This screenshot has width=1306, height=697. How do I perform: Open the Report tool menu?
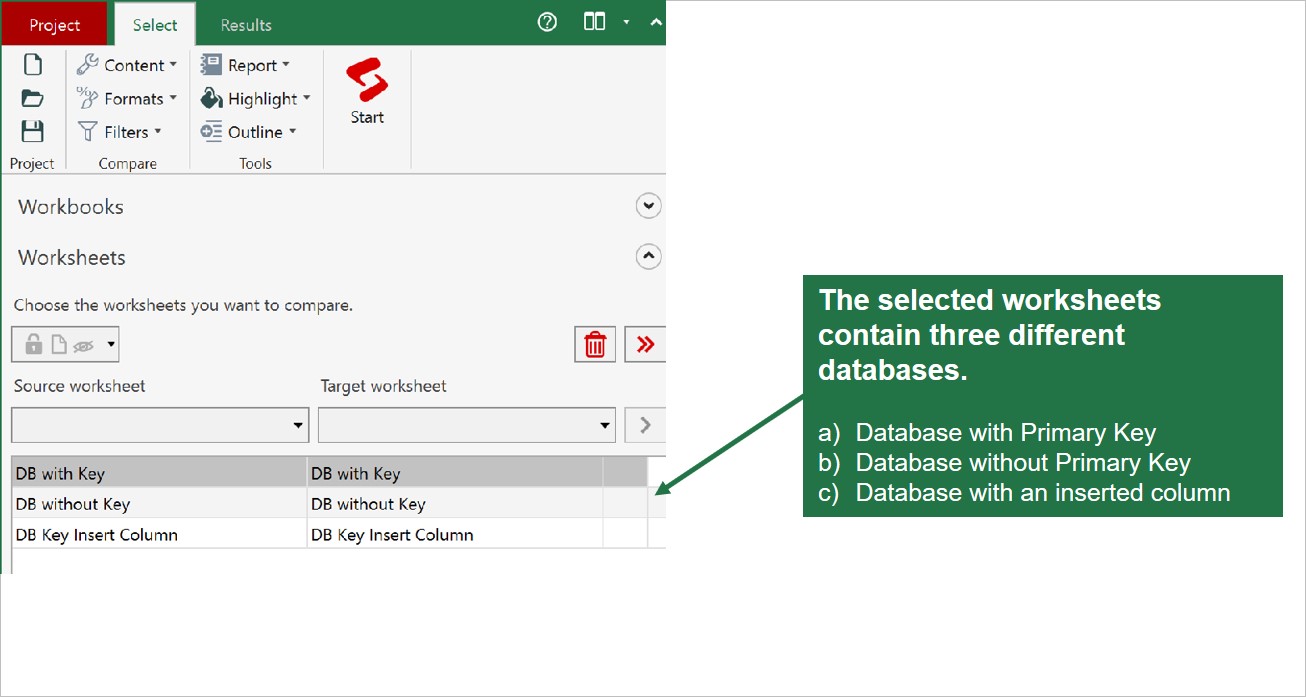click(x=245, y=65)
